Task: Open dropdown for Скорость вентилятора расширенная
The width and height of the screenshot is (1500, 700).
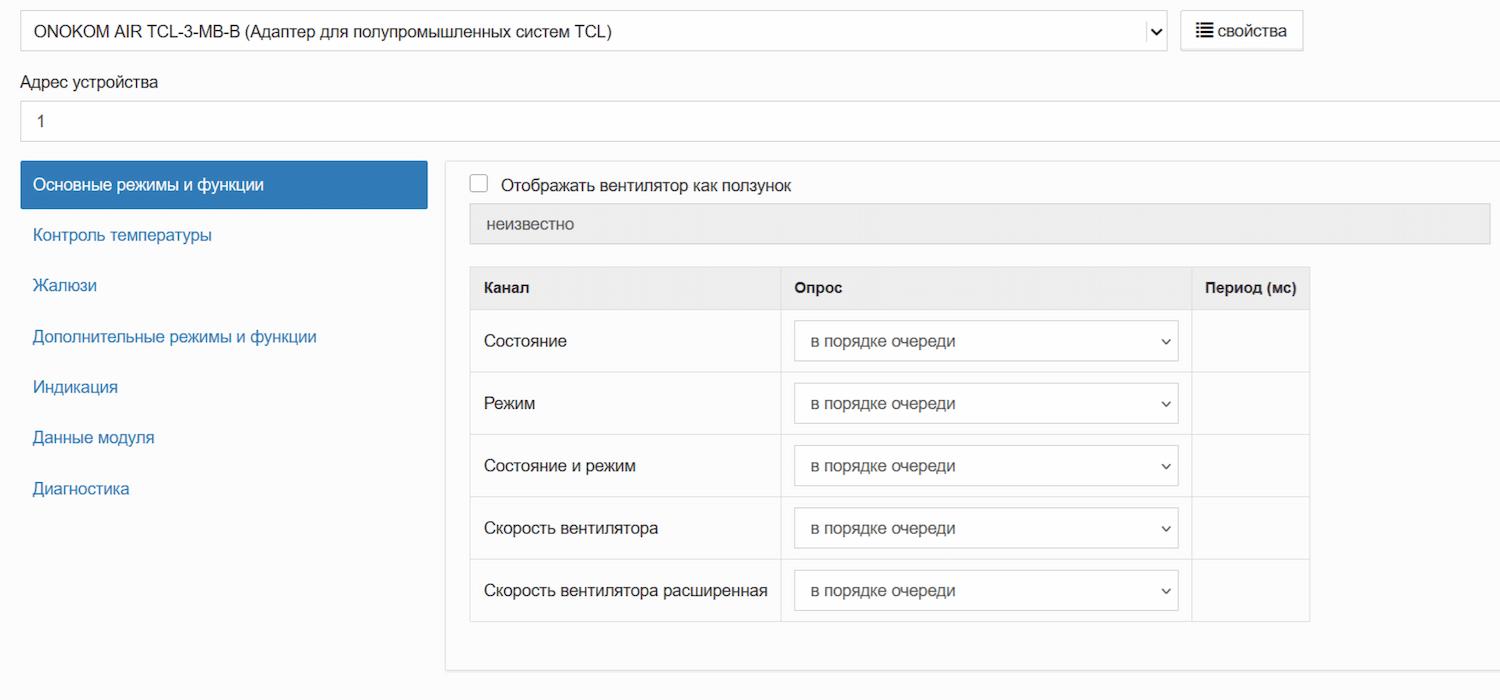Action: 985,591
